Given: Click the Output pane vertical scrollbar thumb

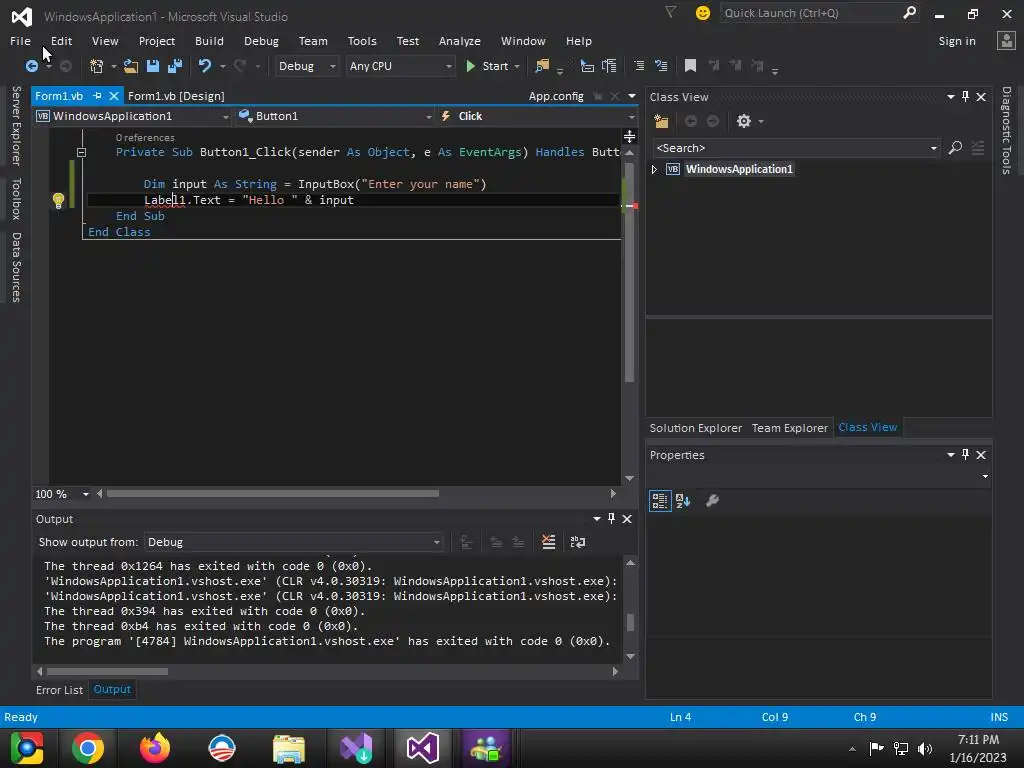Looking at the screenshot, I should 630,622.
